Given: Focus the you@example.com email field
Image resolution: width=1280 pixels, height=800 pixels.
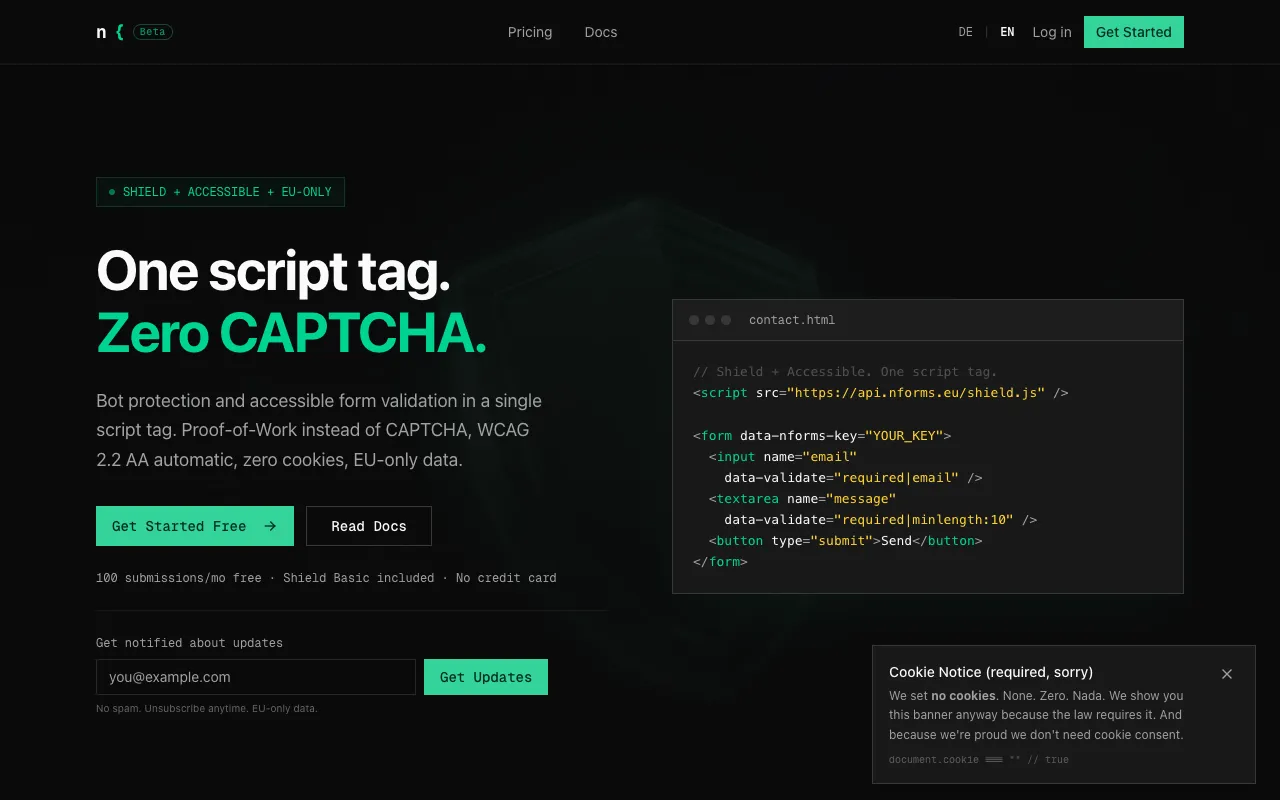Looking at the screenshot, I should point(256,677).
